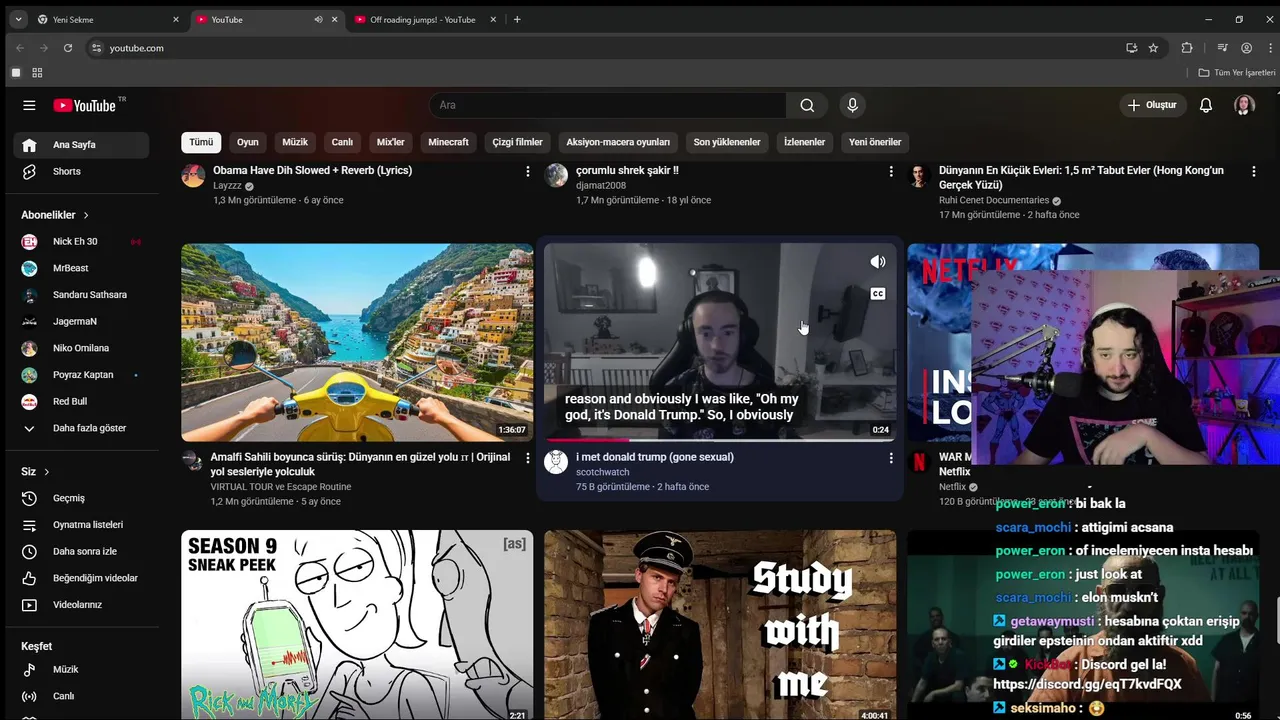The width and height of the screenshot is (1280, 720).
Task: Mute the inline preview with speaker icon
Action: [x=877, y=262]
